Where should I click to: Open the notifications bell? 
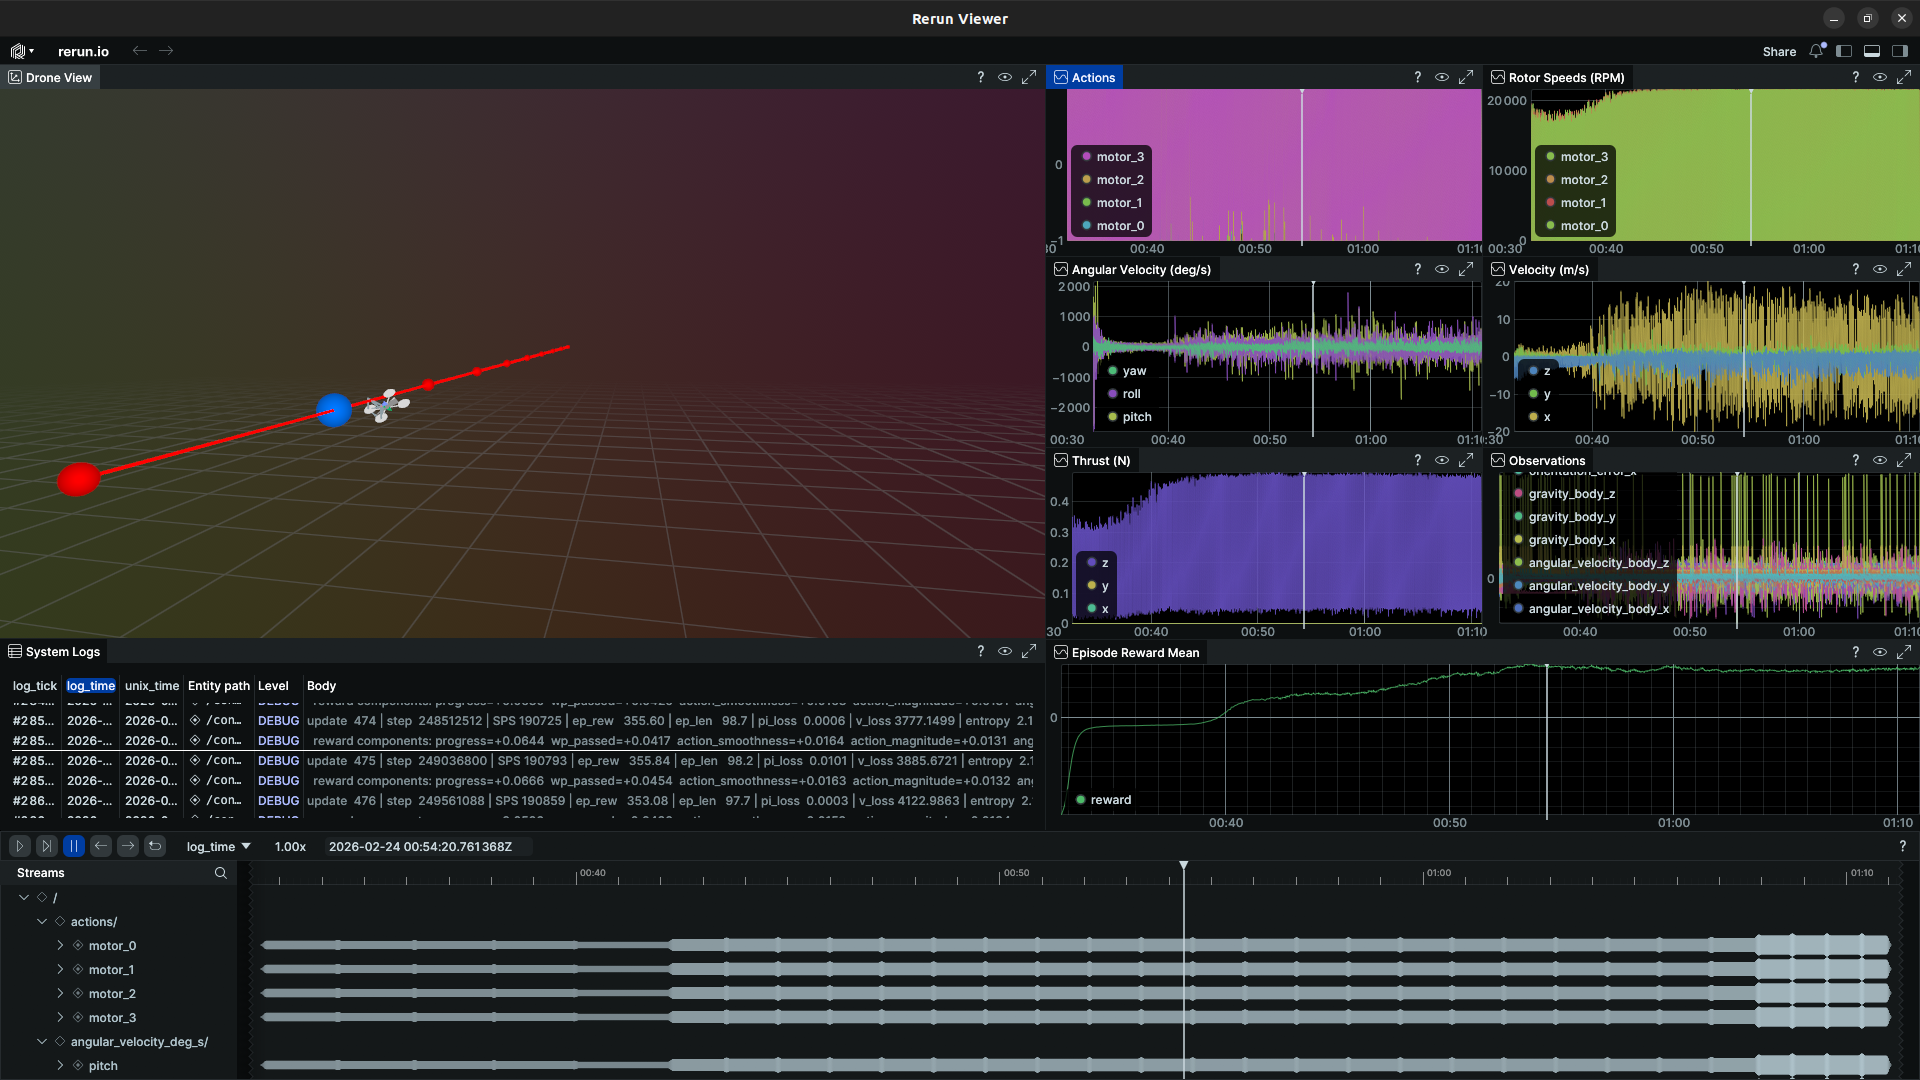coord(1816,51)
